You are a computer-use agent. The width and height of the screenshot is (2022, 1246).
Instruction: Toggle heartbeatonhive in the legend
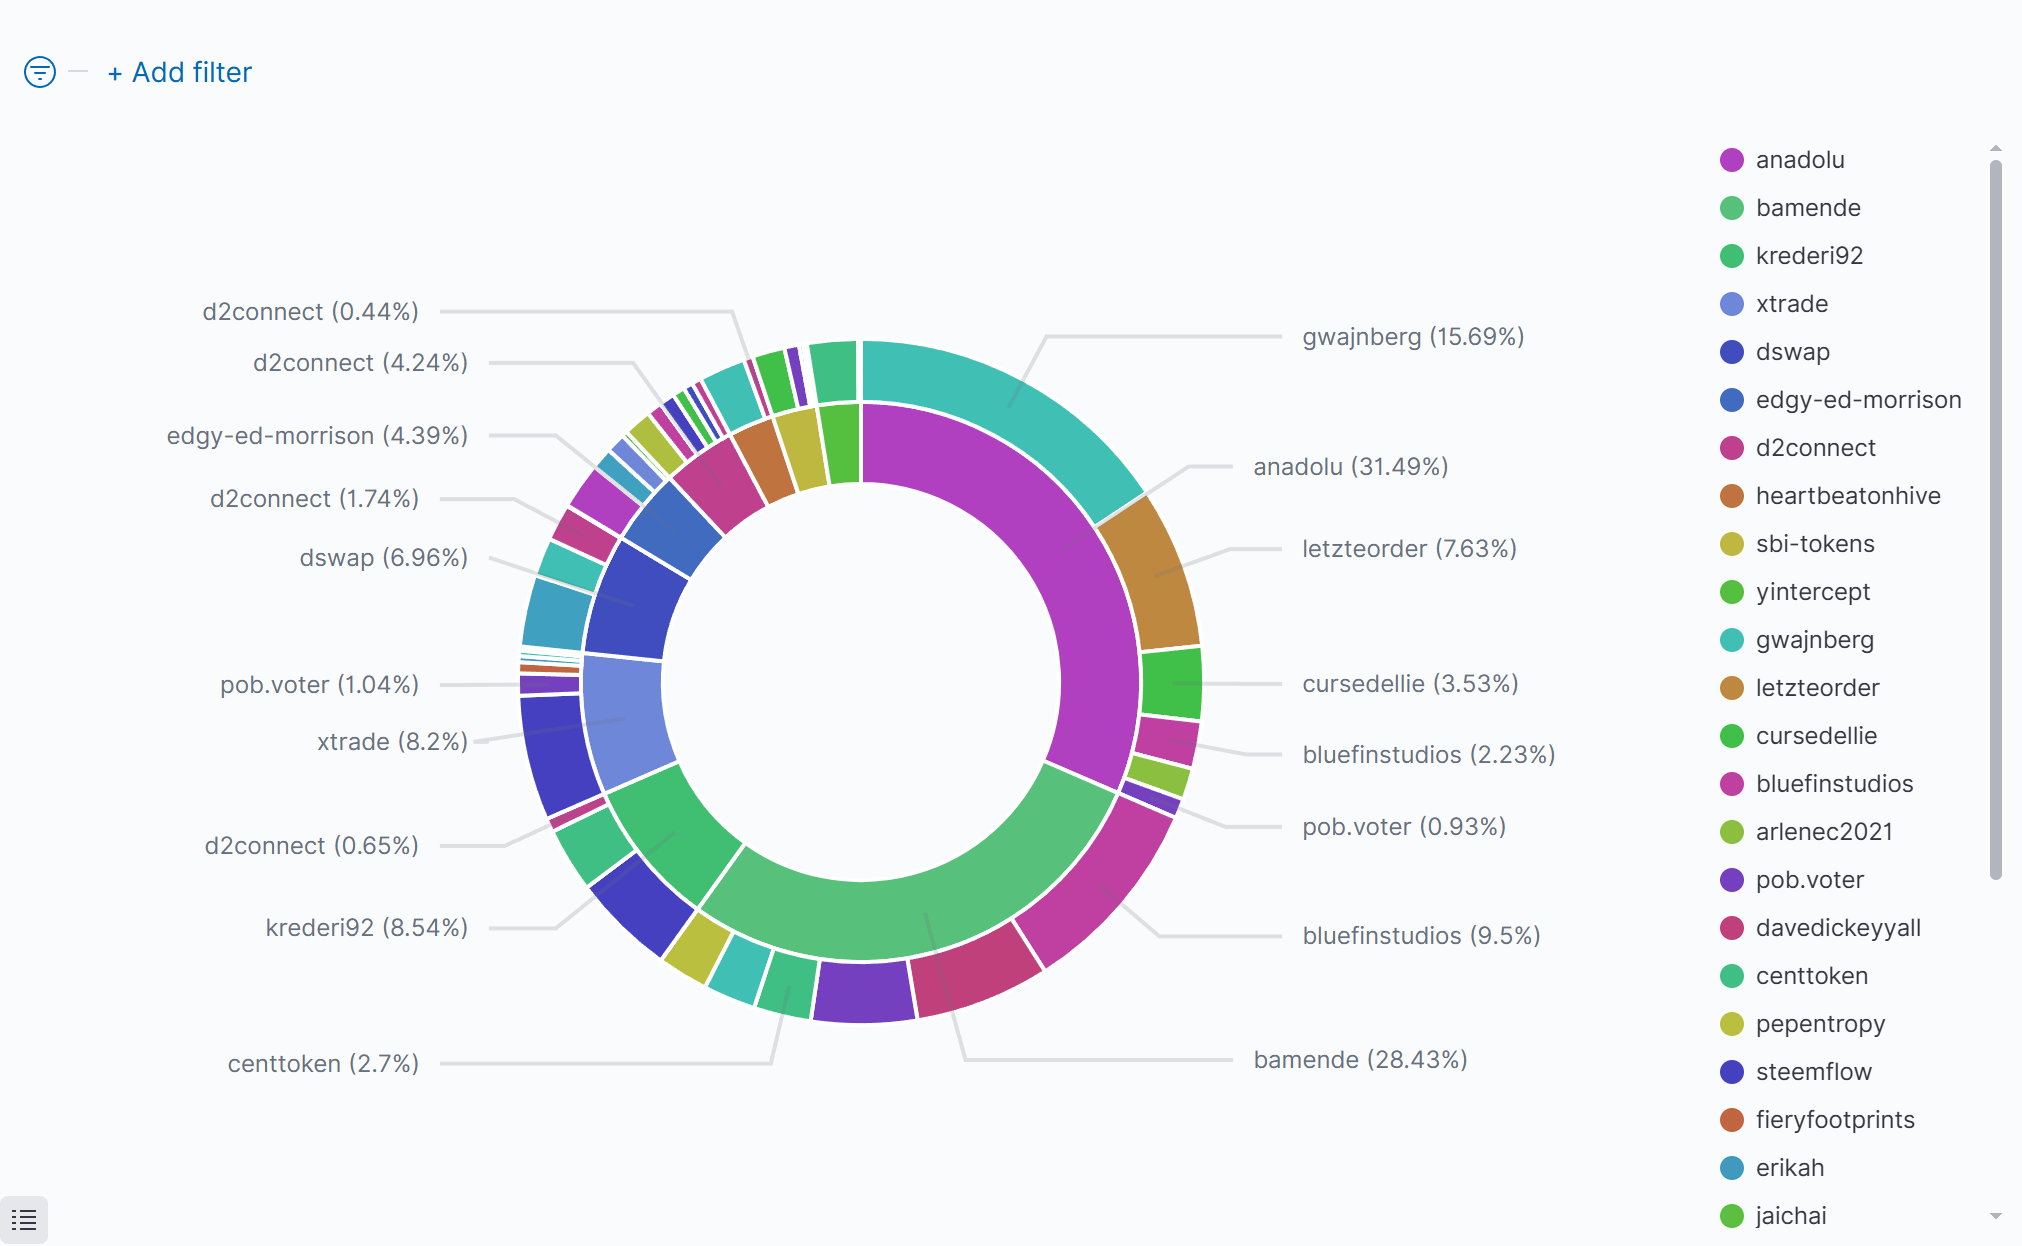pos(1847,496)
